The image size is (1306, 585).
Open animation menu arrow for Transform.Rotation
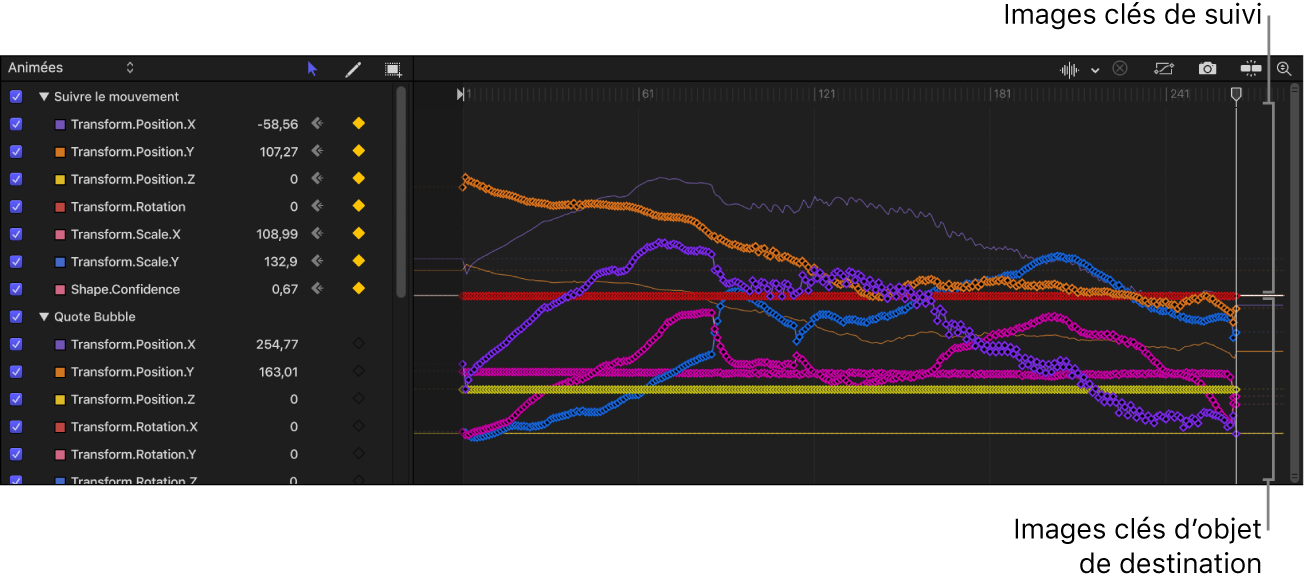click(317, 207)
